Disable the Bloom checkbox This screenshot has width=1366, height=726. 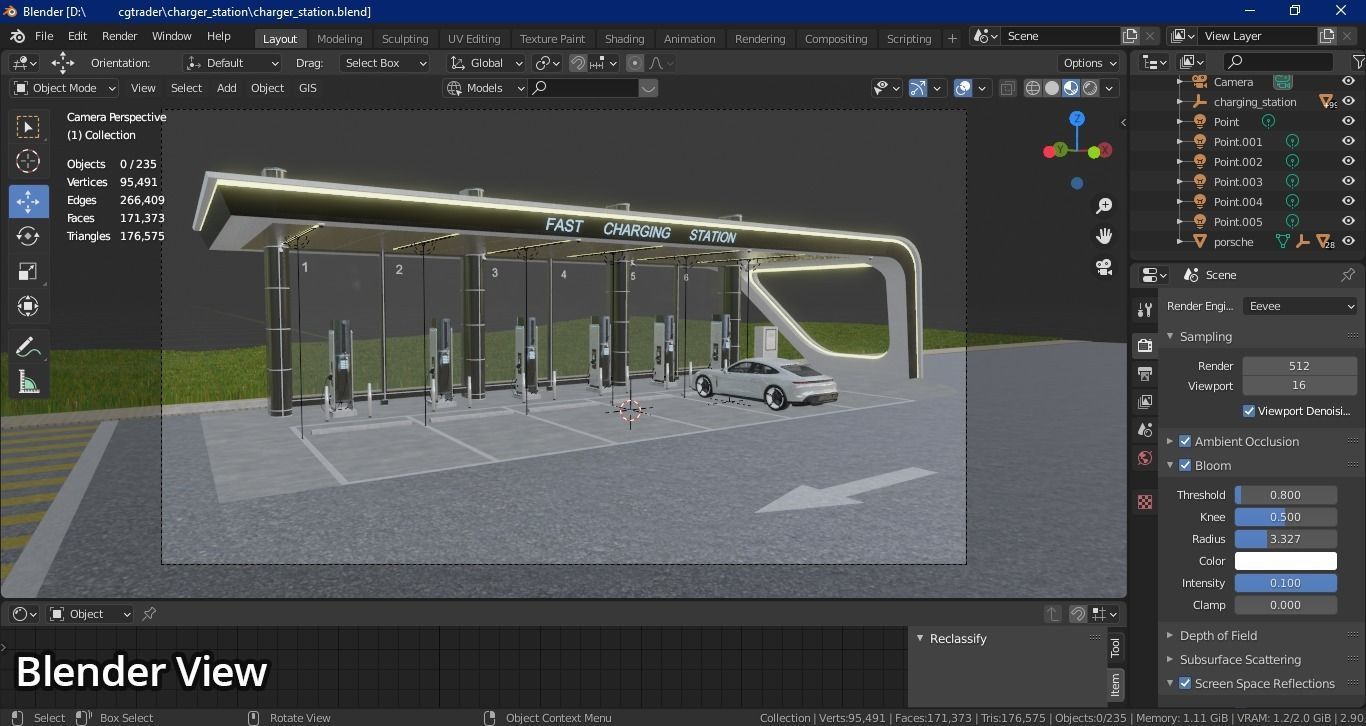1185,465
